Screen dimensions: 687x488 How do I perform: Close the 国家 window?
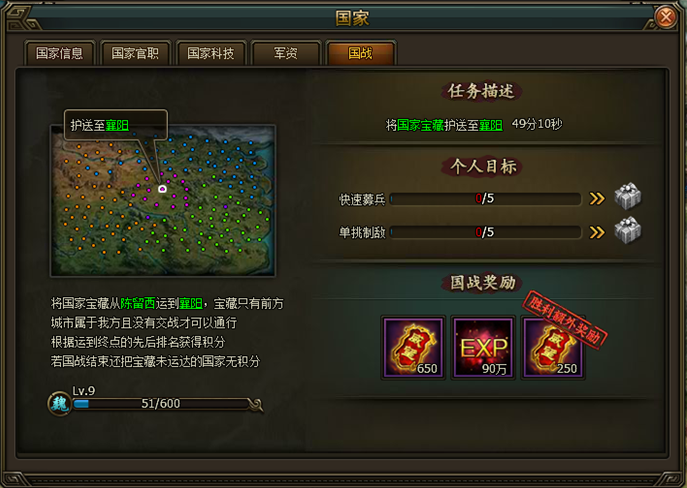(666, 18)
